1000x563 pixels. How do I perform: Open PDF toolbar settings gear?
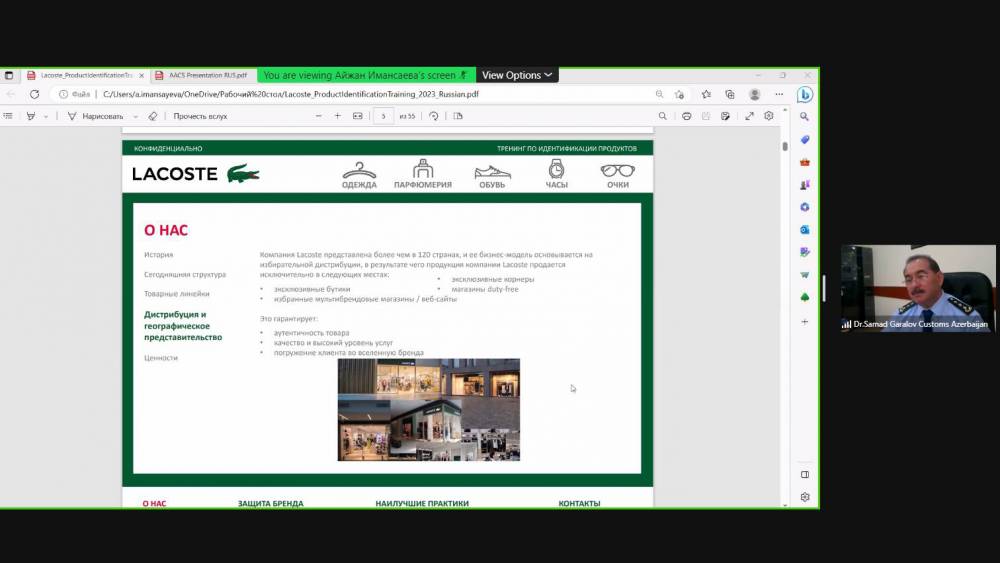pos(768,116)
